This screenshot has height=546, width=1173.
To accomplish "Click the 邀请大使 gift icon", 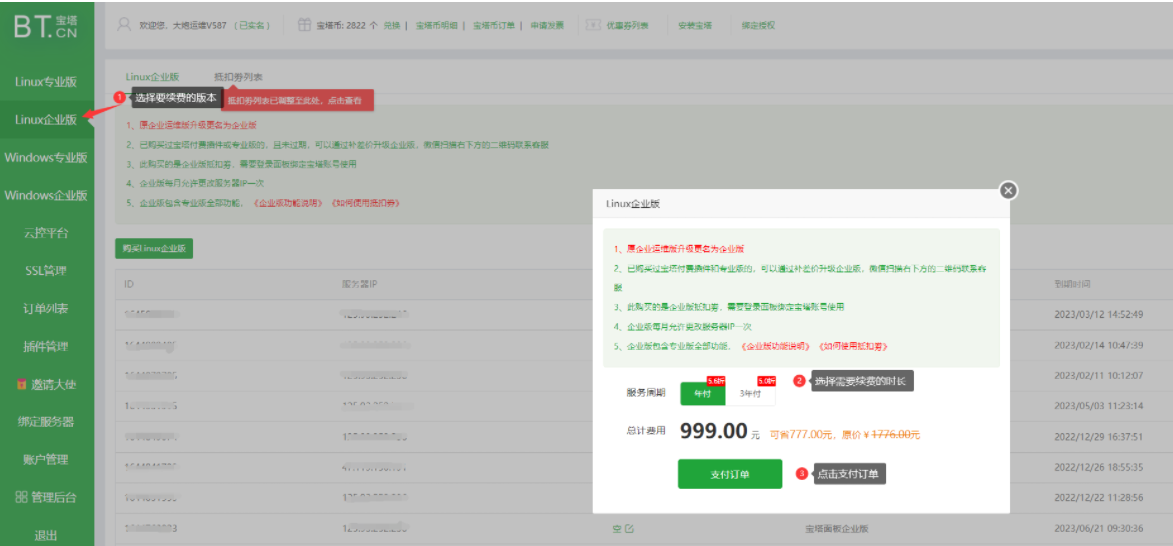I will [x=21, y=384].
